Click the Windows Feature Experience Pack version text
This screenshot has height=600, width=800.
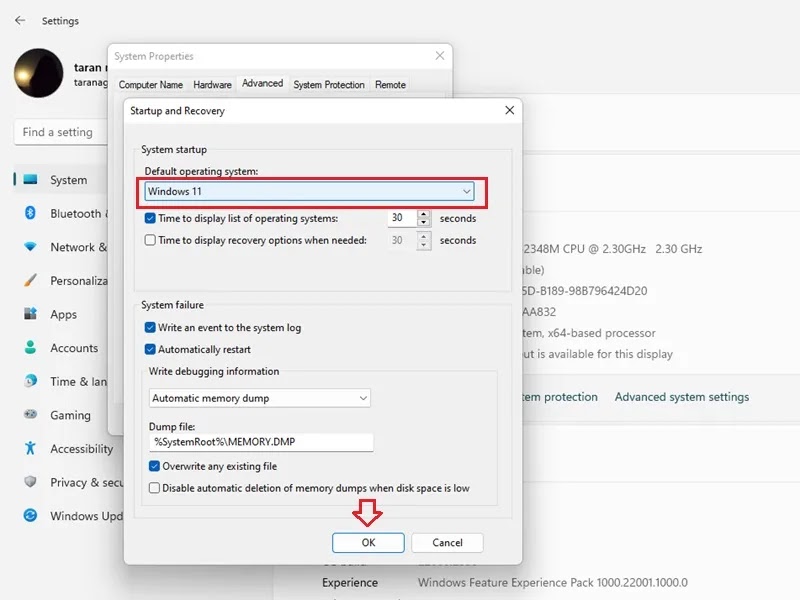tap(553, 583)
